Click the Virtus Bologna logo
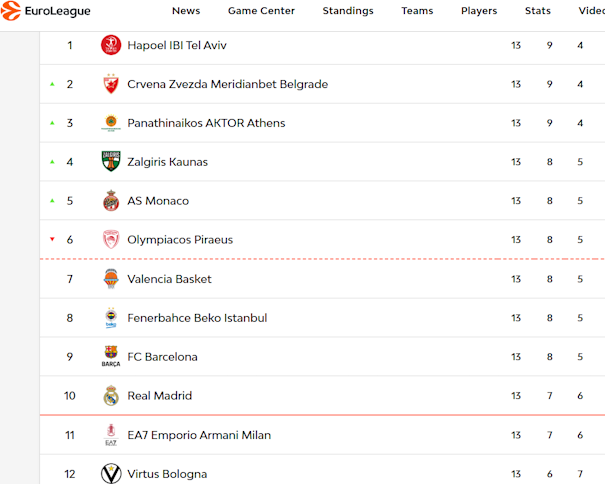Screen dimensions: 605x484 pyautogui.click(x=111, y=473)
